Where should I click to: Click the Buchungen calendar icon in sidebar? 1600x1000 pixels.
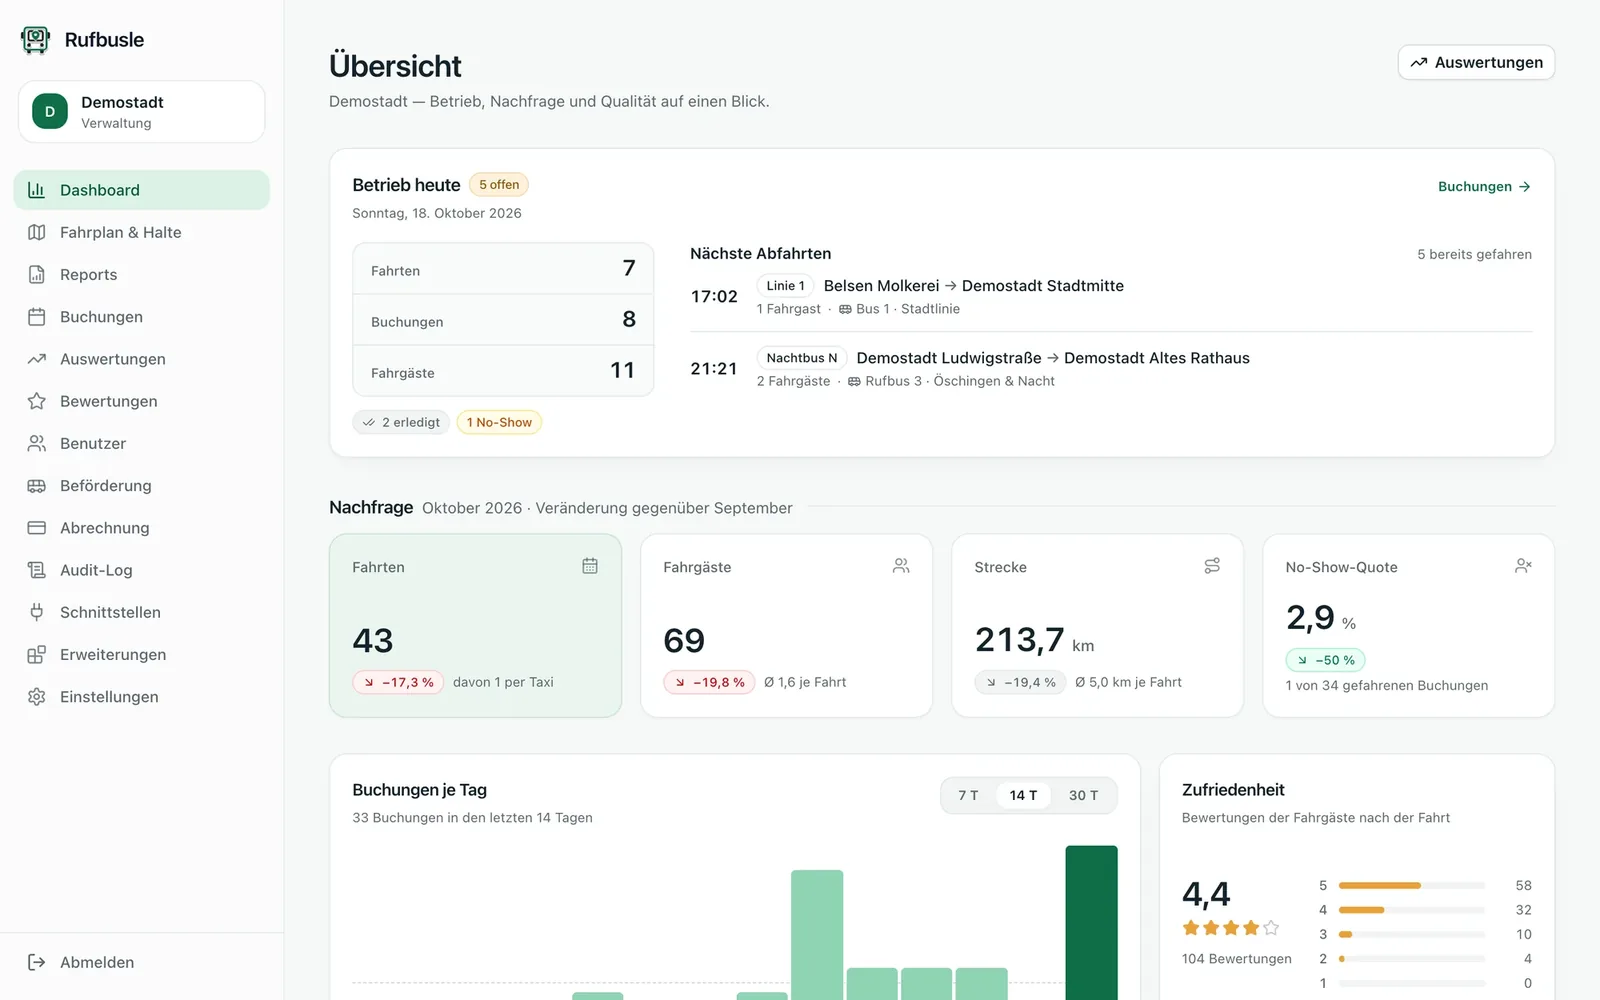pyautogui.click(x=37, y=317)
